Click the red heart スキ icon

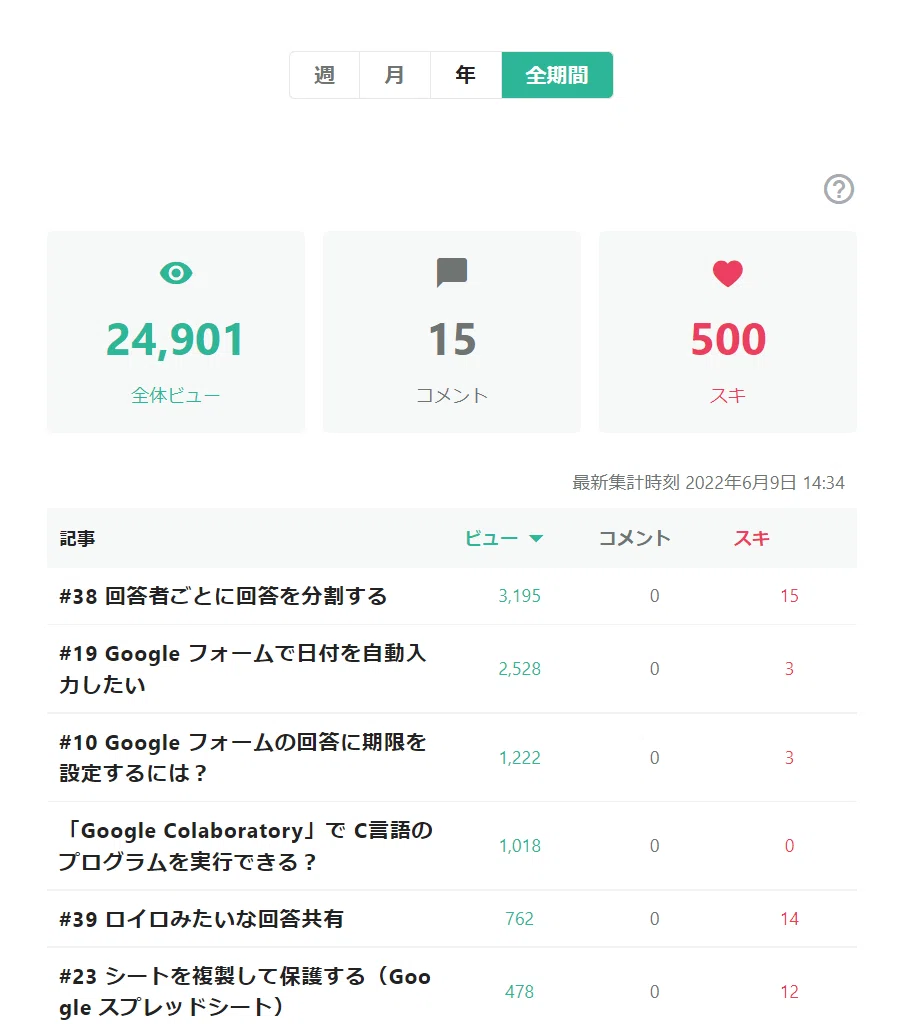(x=728, y=273)
